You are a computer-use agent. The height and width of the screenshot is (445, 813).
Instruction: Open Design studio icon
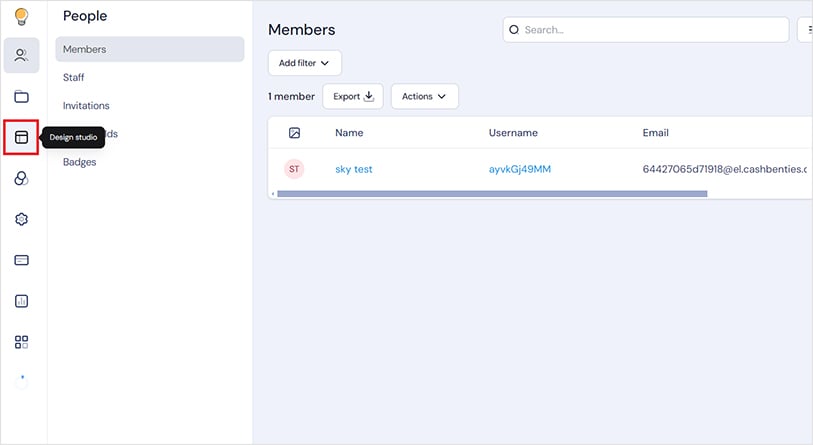tap(21, 137)
